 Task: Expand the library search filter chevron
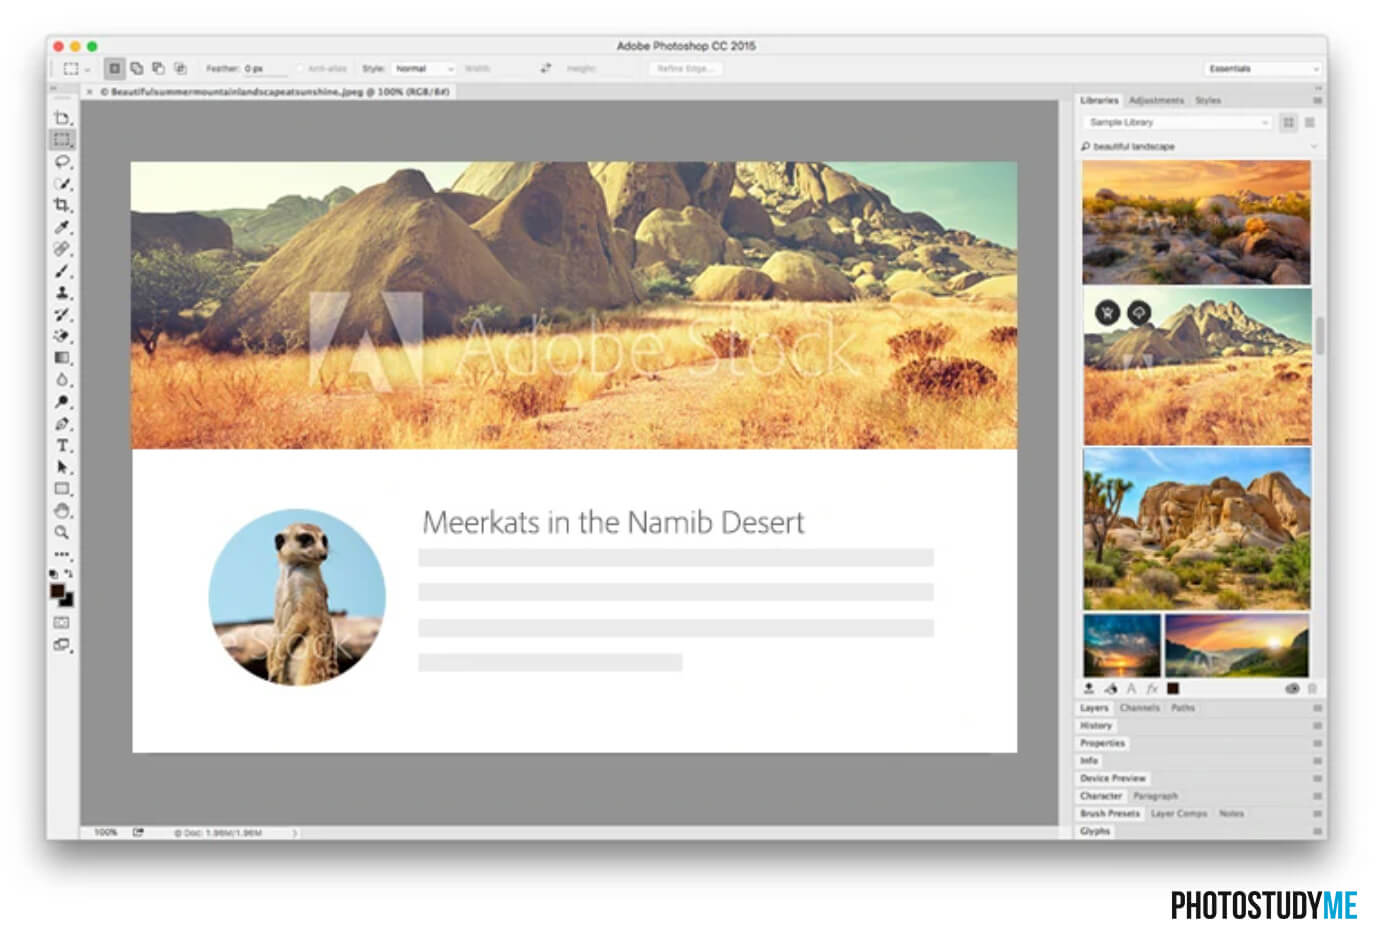pyautogui.click(x=1313, y=147)
